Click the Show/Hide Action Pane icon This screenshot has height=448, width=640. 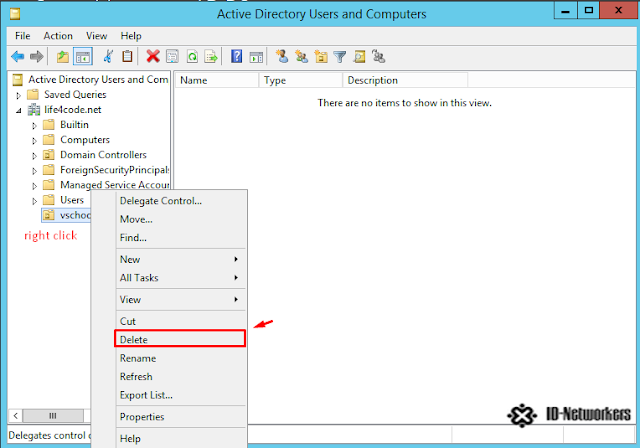tap(256, 56)
